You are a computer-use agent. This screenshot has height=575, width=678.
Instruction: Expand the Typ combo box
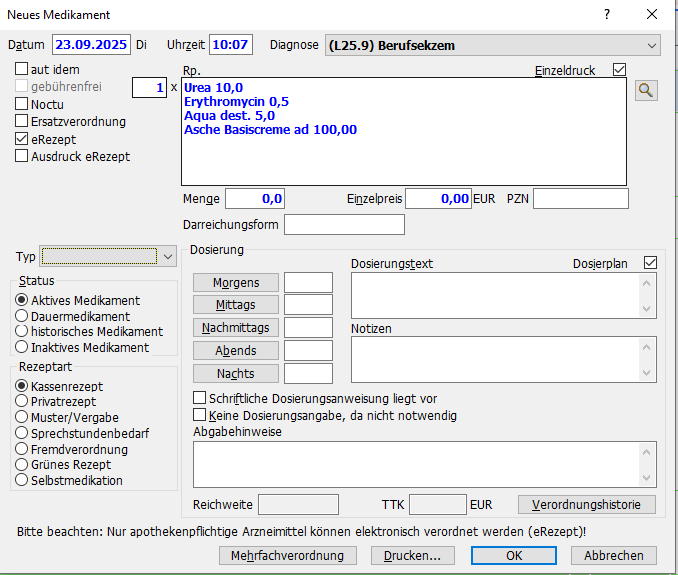pyautogui.click(x=166, y=257)
